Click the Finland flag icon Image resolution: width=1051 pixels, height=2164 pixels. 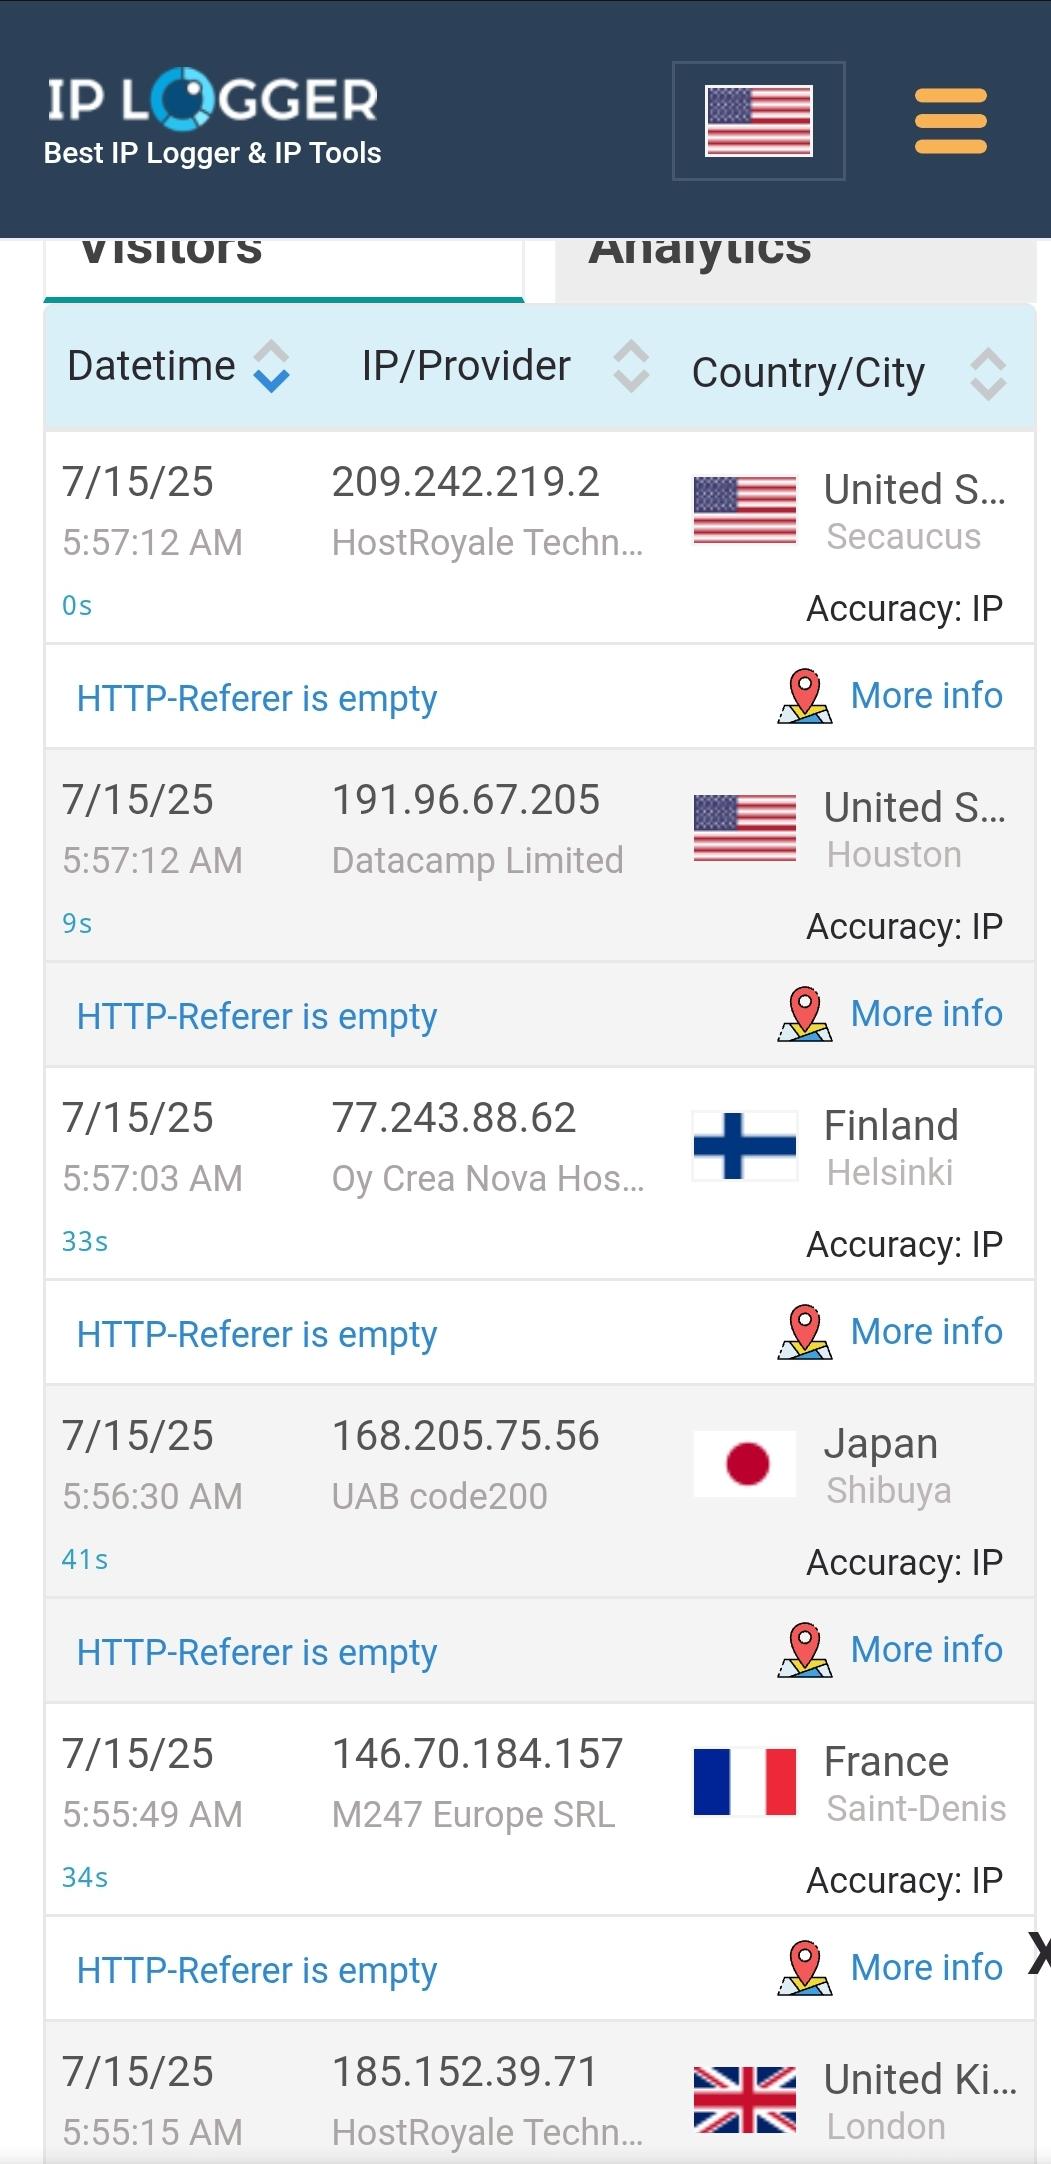coord(745,1145)
